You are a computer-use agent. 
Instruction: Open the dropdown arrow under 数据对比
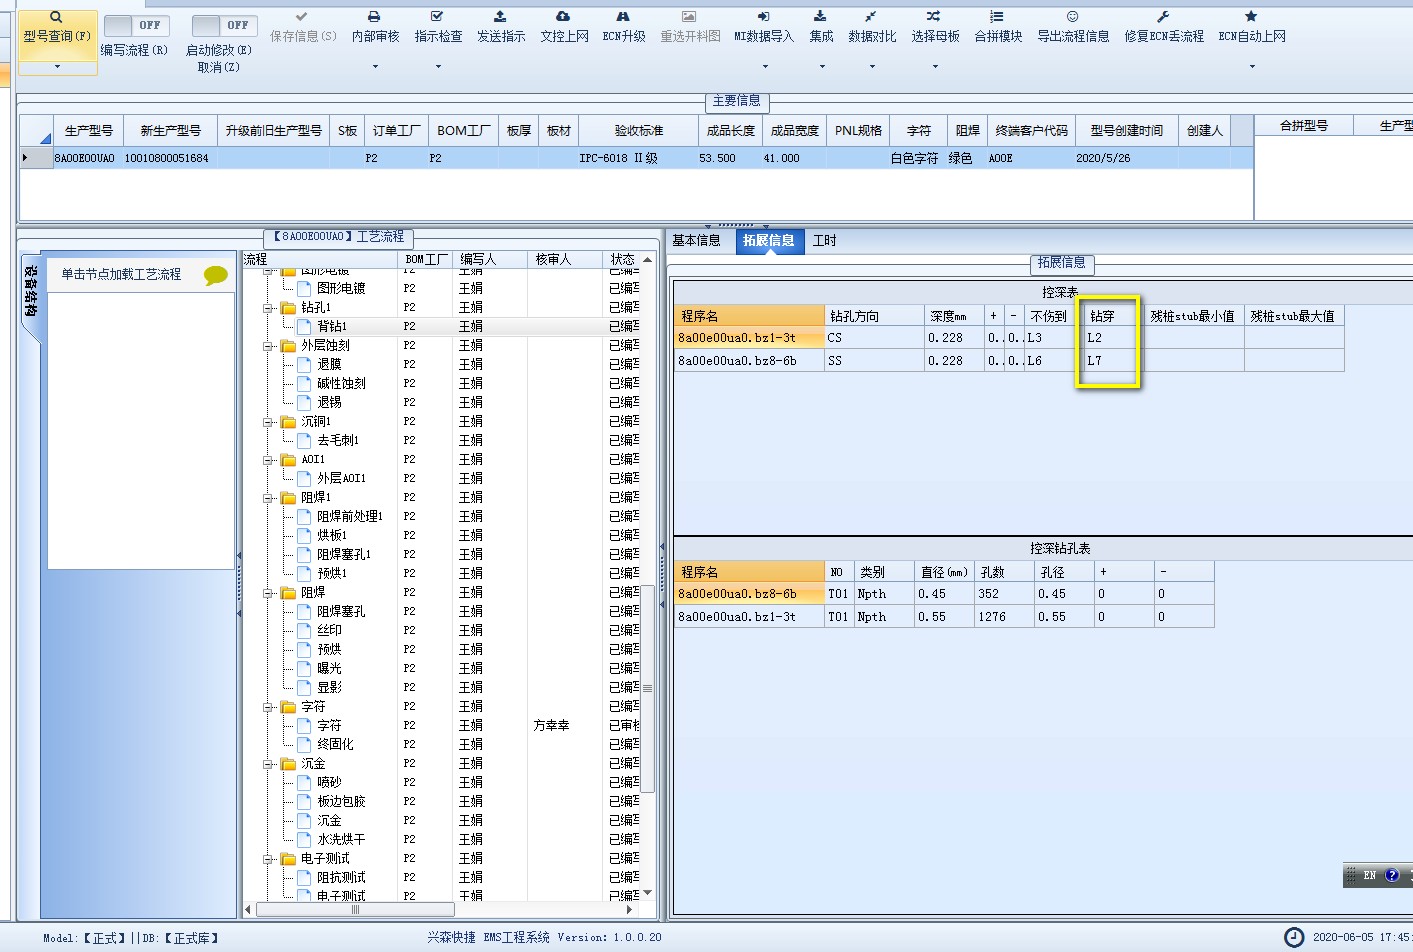872,67
